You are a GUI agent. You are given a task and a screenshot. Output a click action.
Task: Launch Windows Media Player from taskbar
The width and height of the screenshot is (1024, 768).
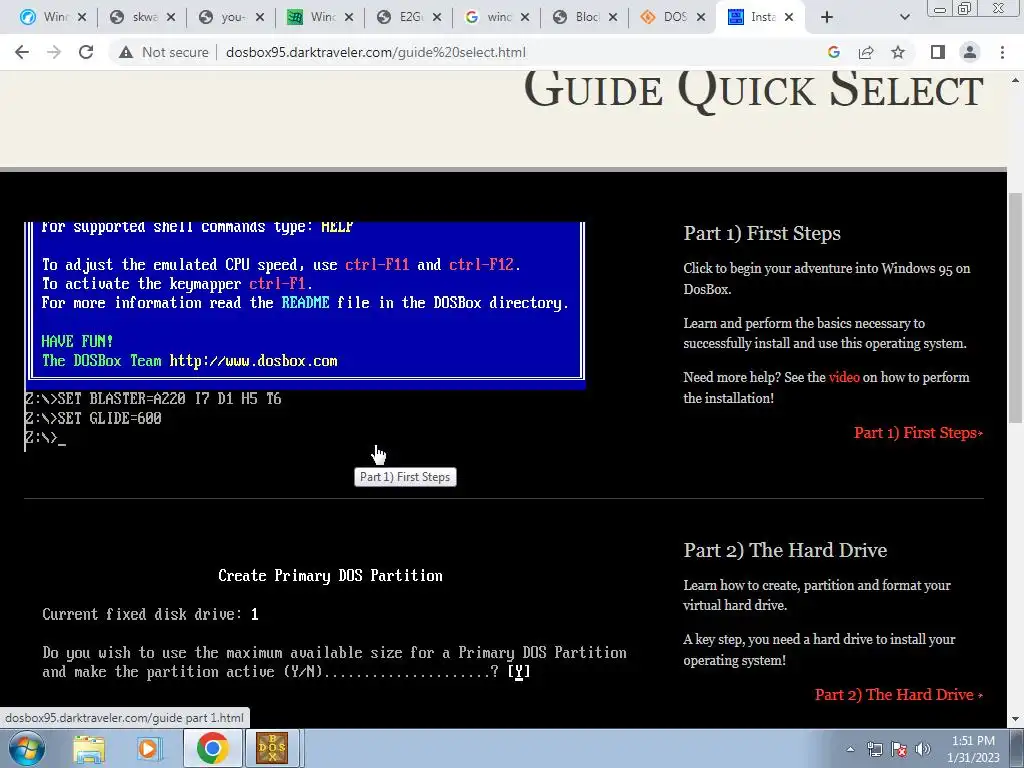pyautogui.click(x=149, y=748)
